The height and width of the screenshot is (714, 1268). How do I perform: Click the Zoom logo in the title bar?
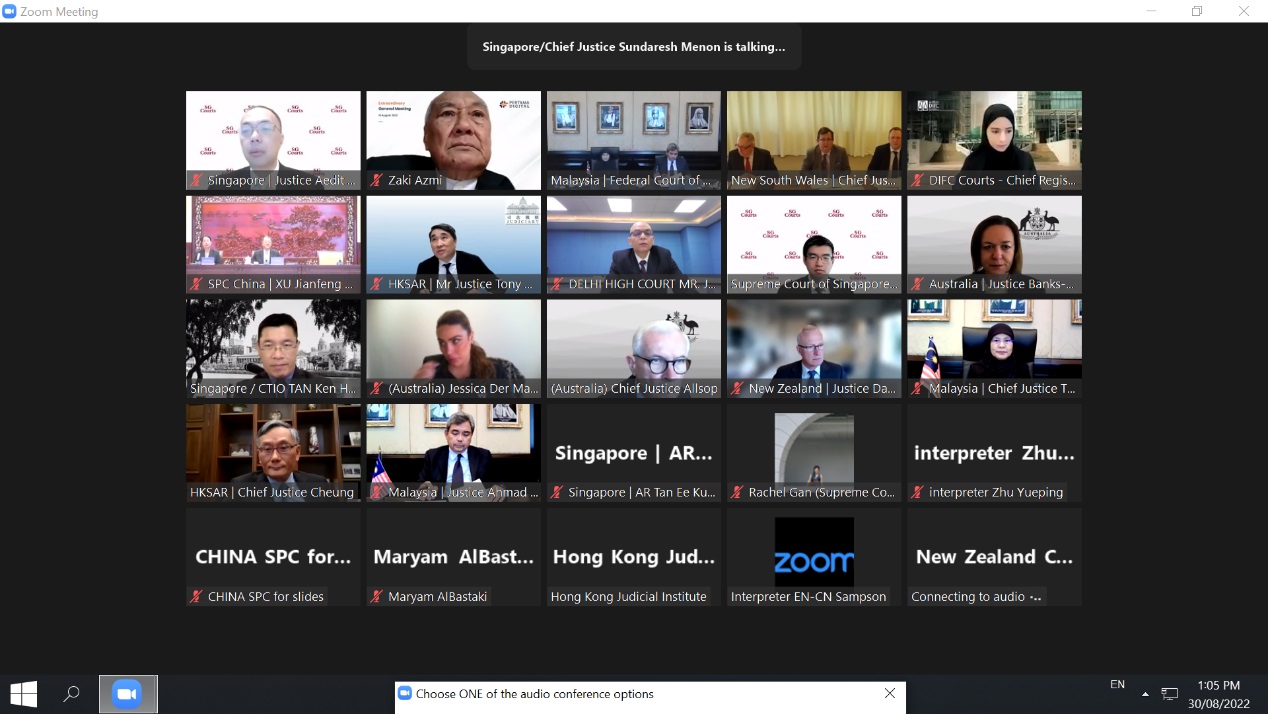tap(9, 12)
